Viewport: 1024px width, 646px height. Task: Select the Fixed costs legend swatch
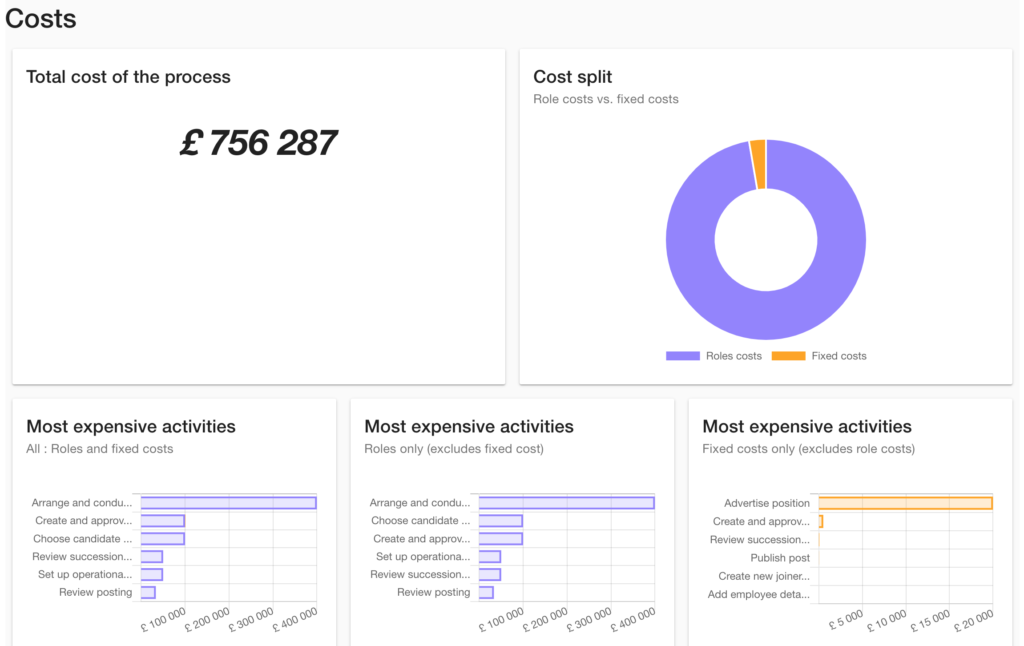click(x=788, y=356)
